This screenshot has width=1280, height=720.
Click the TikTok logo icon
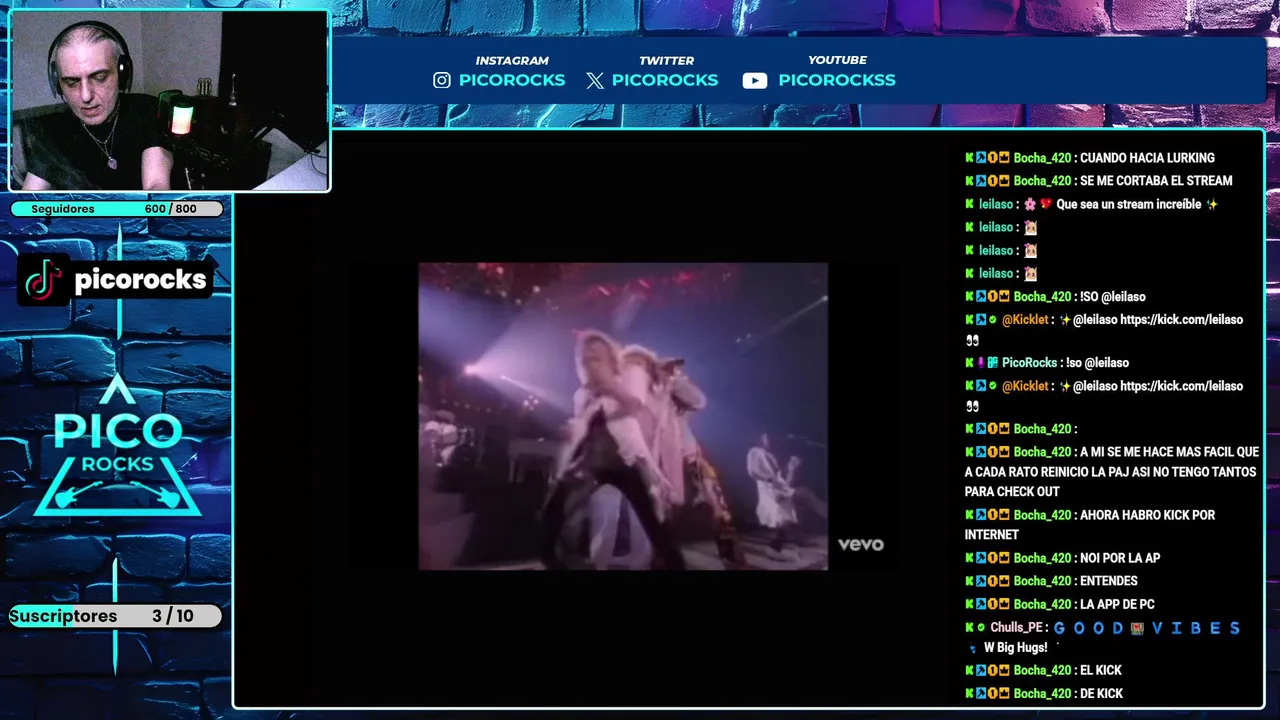pos(43,280)
